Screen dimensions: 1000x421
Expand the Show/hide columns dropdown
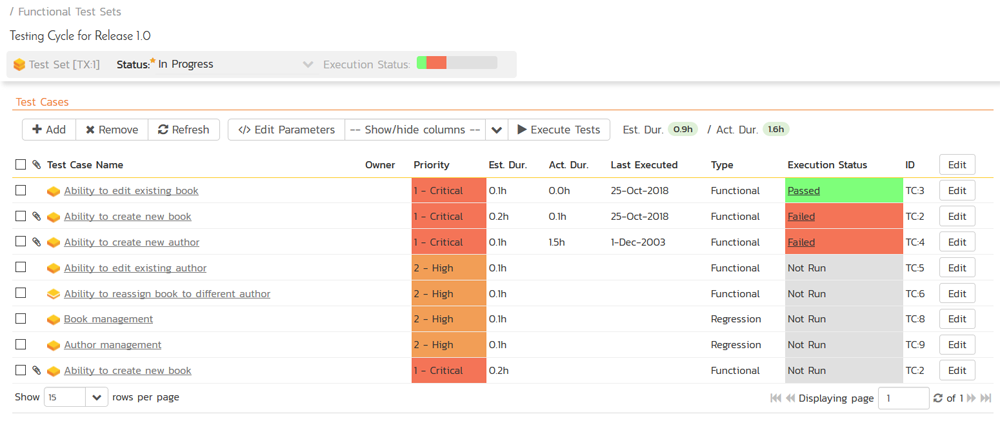[x=496, y=130]
